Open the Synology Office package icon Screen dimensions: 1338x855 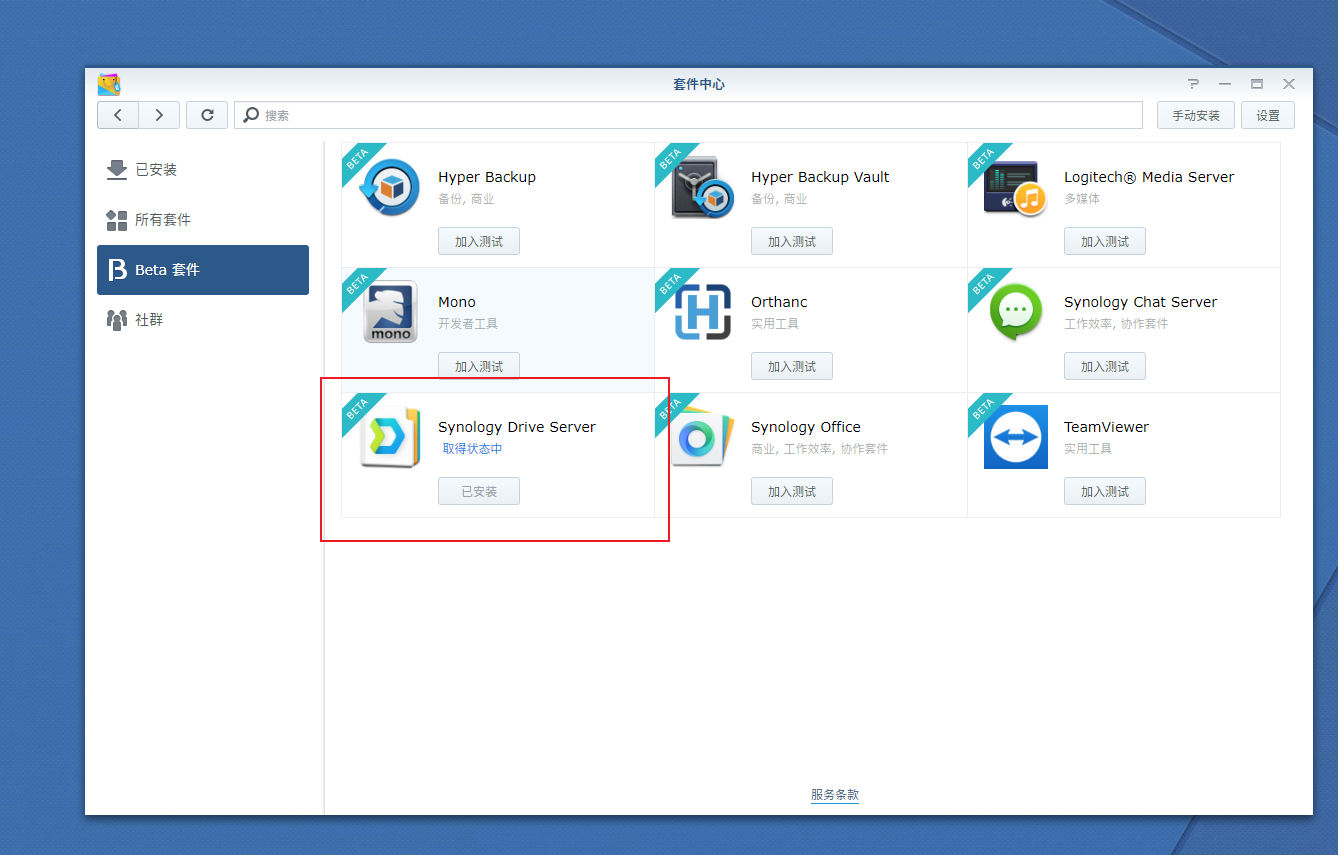pos(703,437)
